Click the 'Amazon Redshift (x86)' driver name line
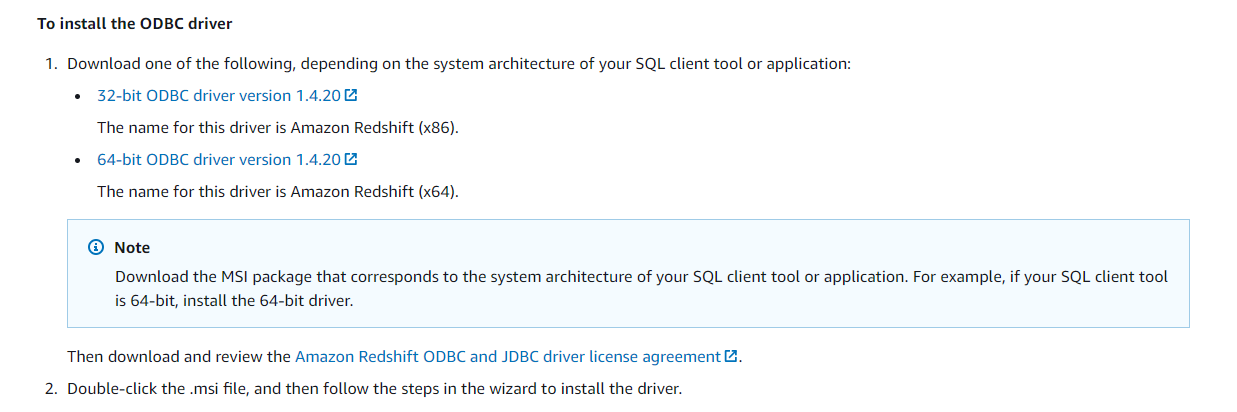1237x412 pixels. coord(278,128)
